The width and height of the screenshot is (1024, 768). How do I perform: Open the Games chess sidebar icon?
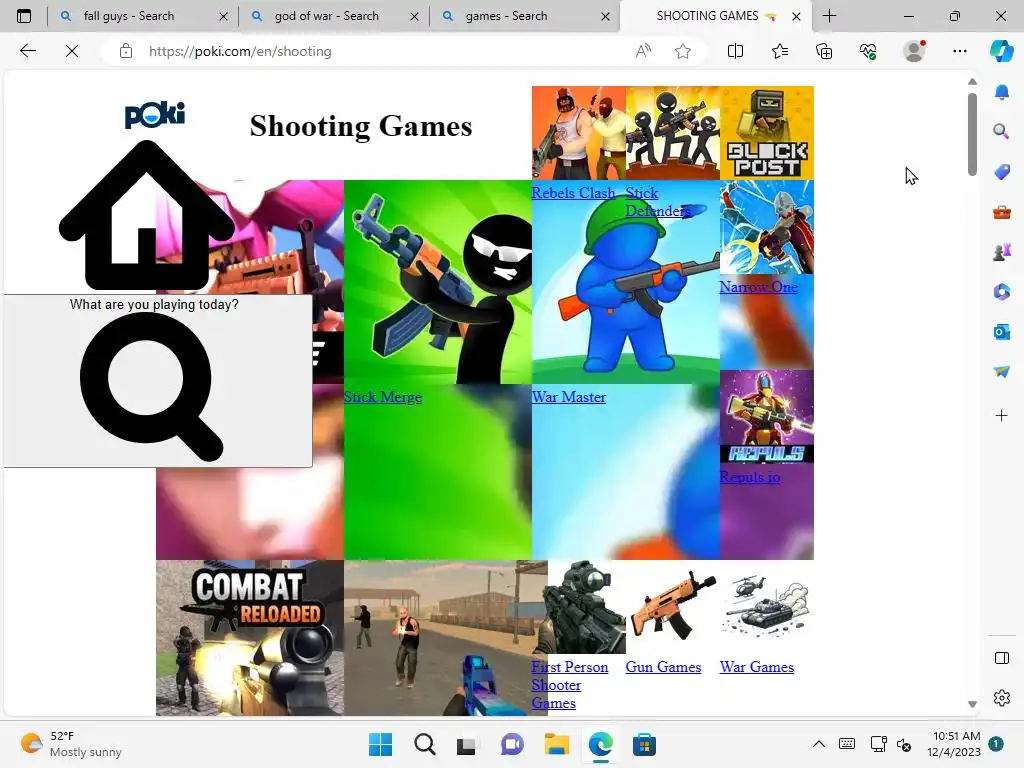(x=1002, y=251)
